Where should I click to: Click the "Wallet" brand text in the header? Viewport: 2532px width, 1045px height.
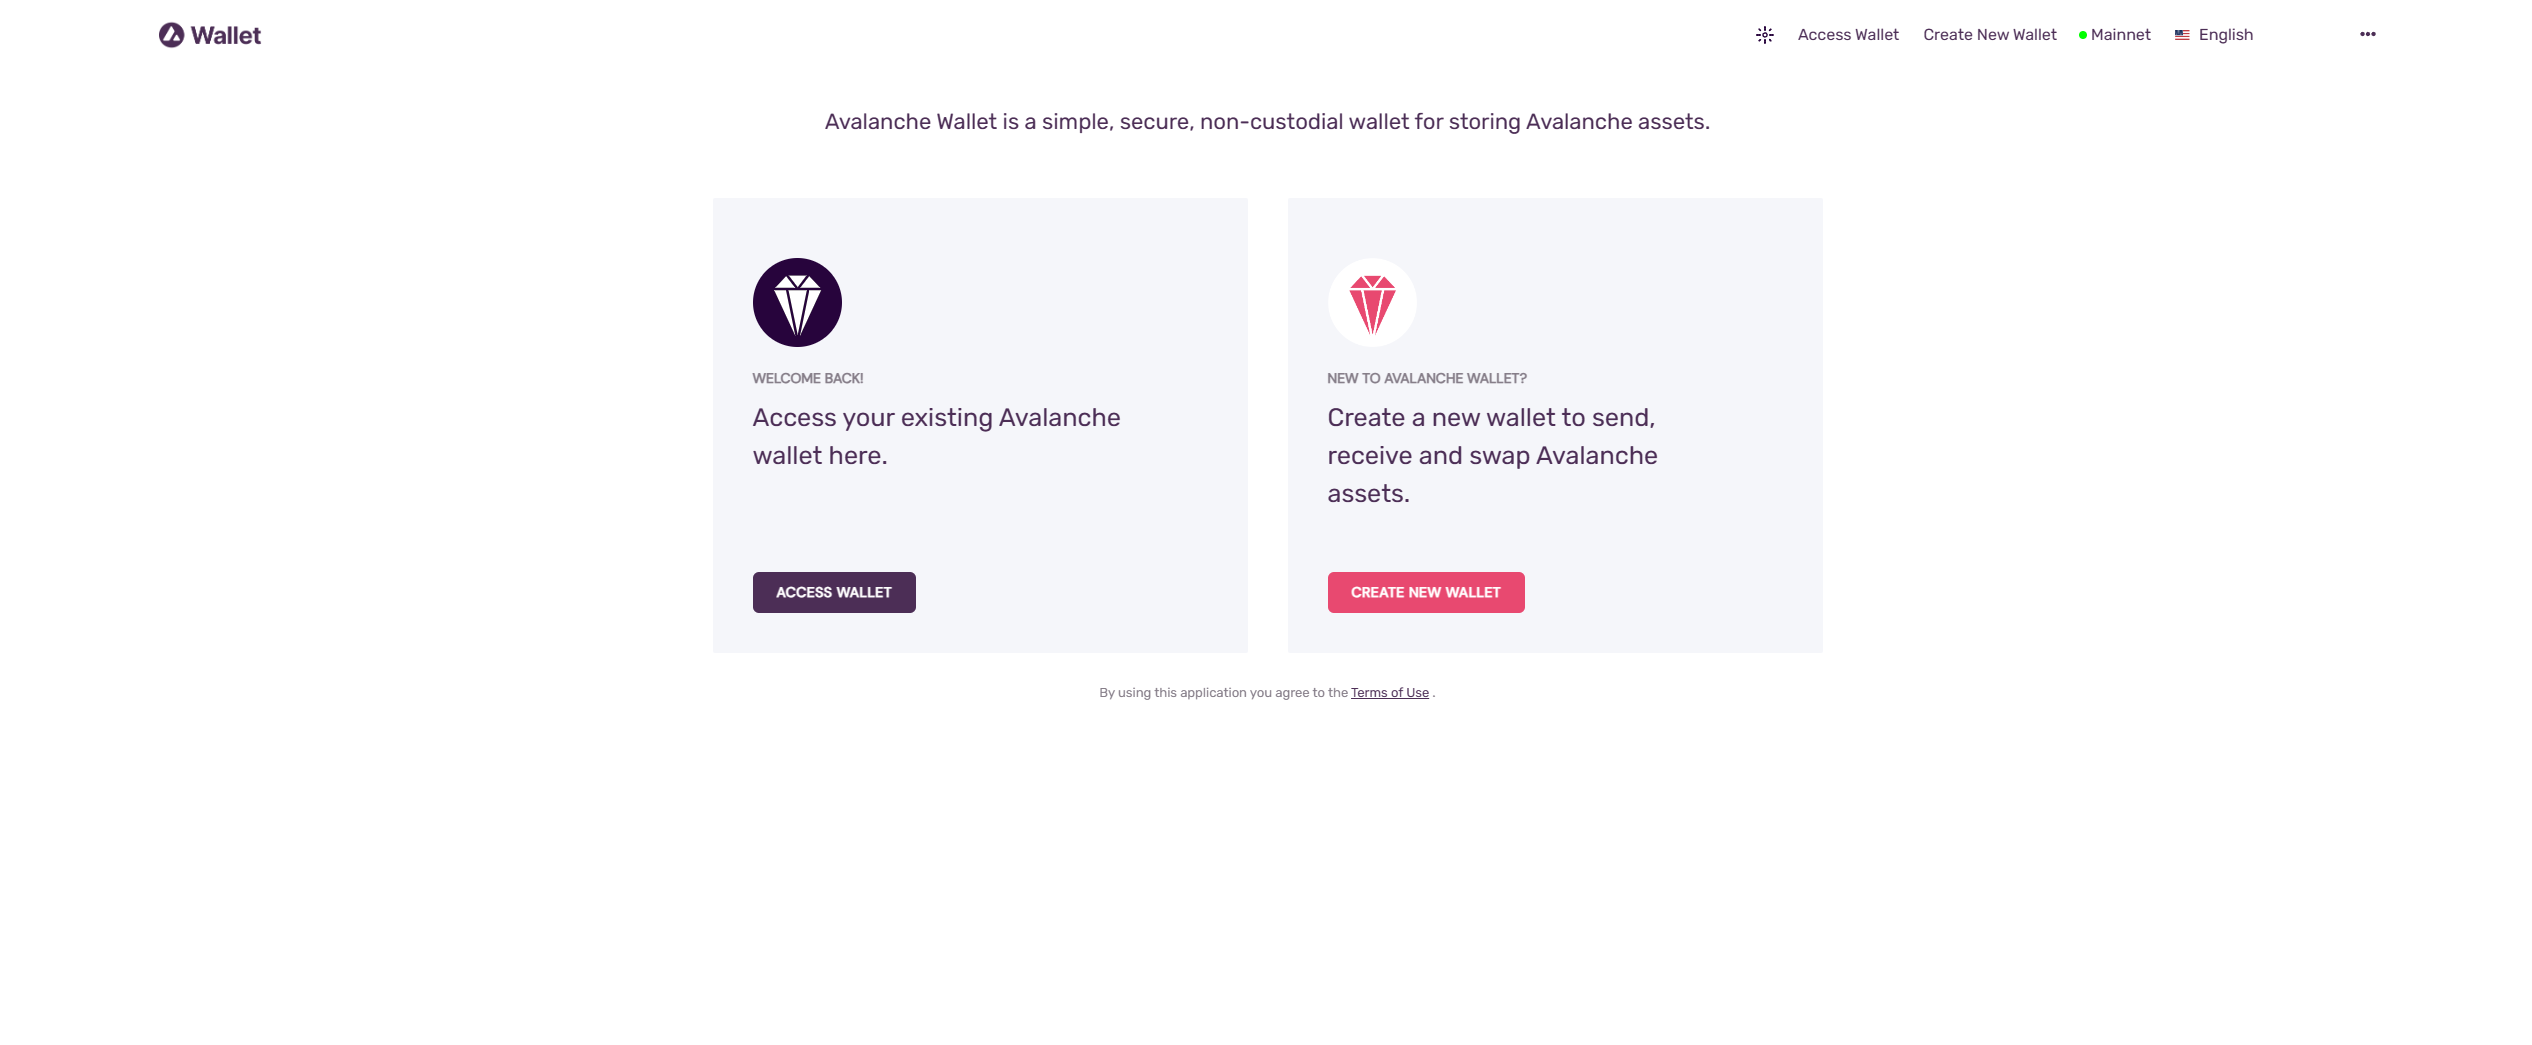point(226,36)
